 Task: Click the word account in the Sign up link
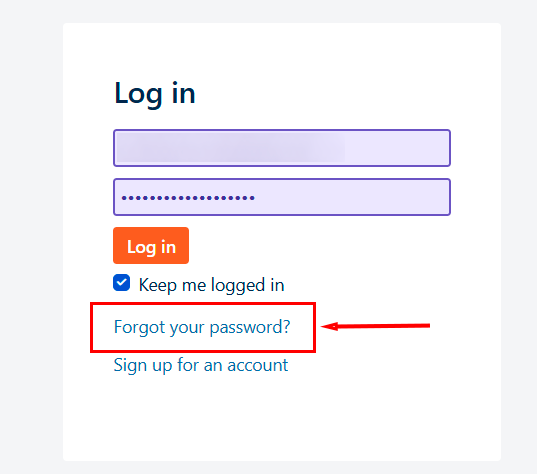[258, 365]
